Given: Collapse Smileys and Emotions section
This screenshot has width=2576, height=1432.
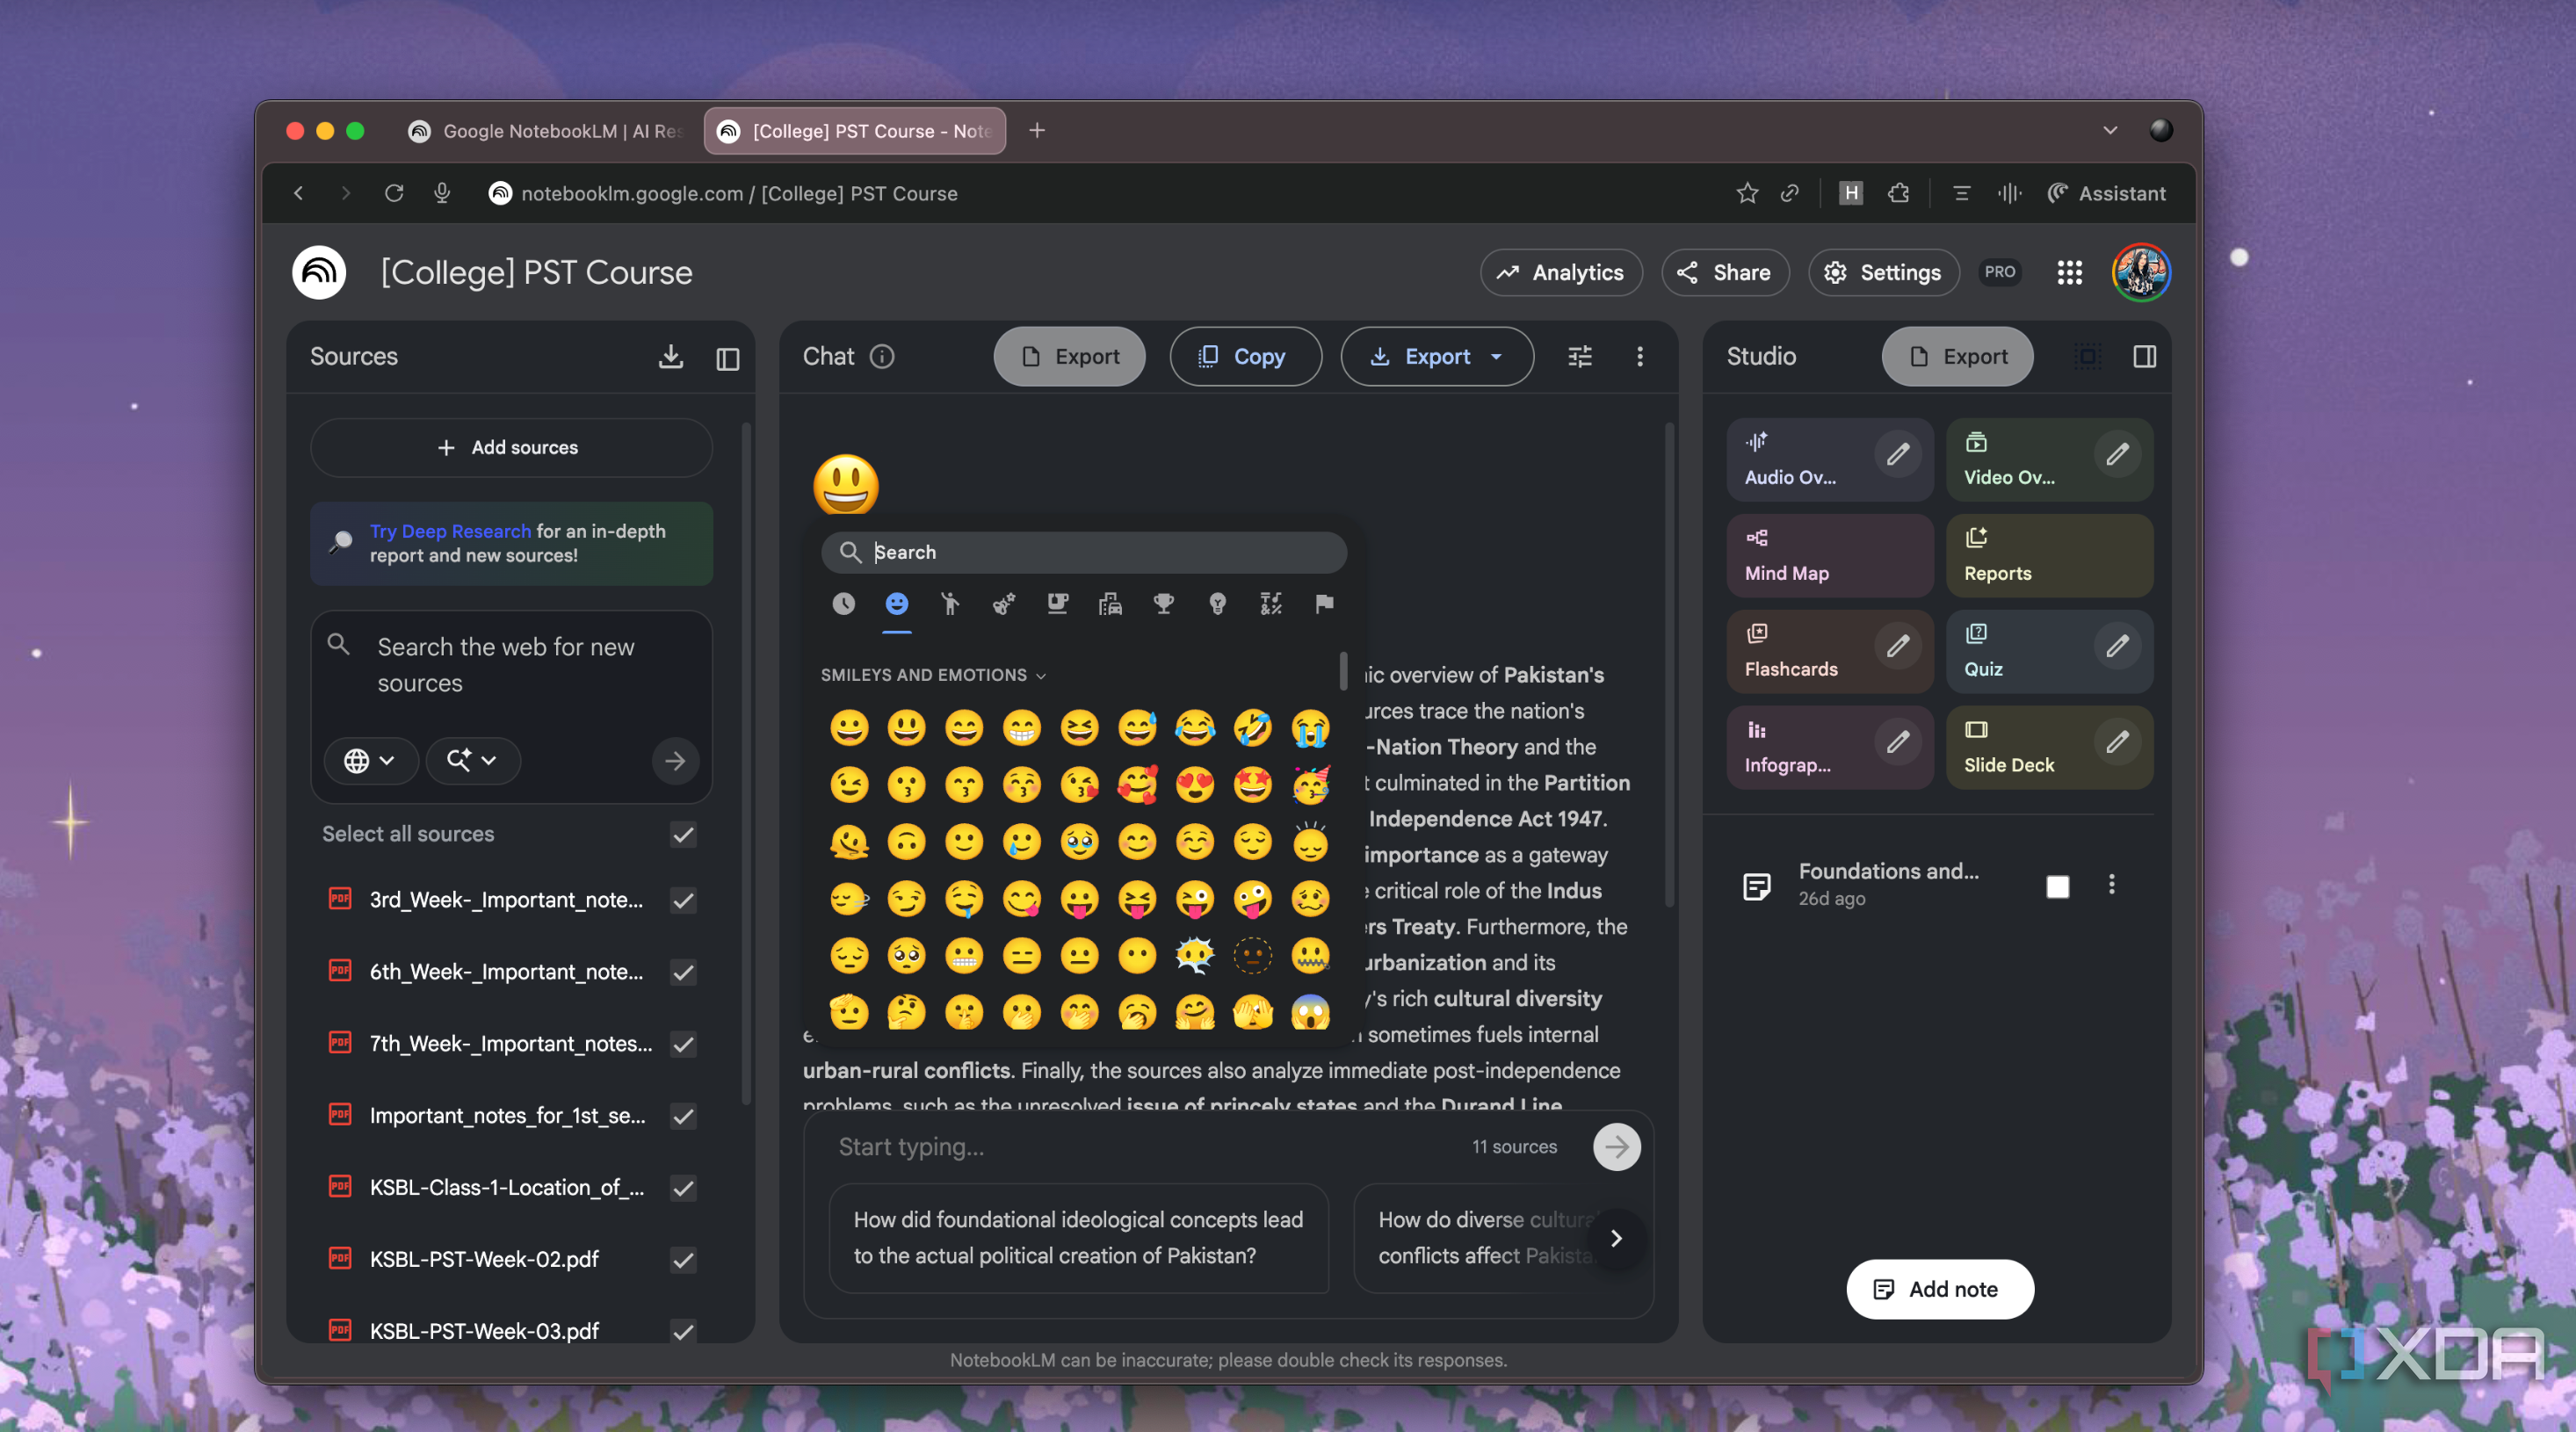Looking at the screenshot, I should click(933, 675).
